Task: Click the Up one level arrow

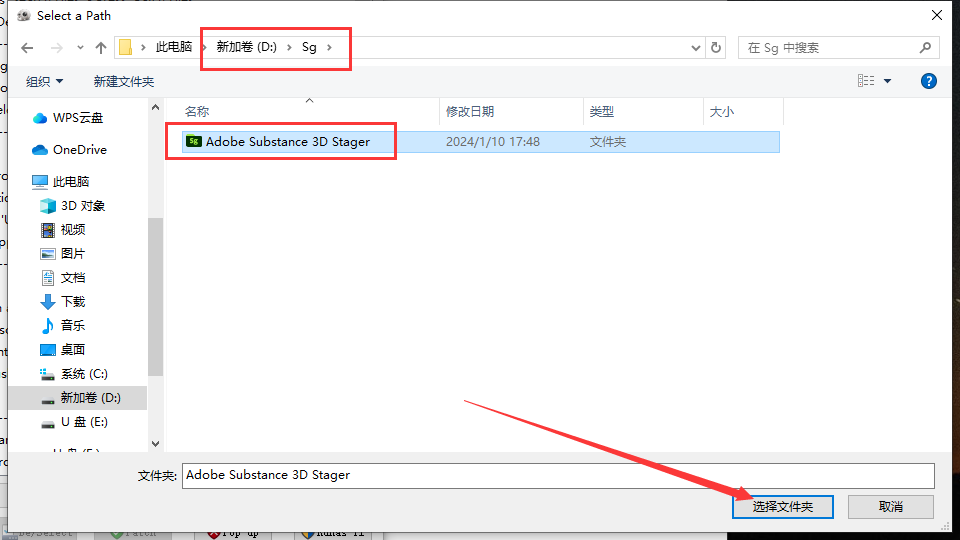Action: (100, 48)
